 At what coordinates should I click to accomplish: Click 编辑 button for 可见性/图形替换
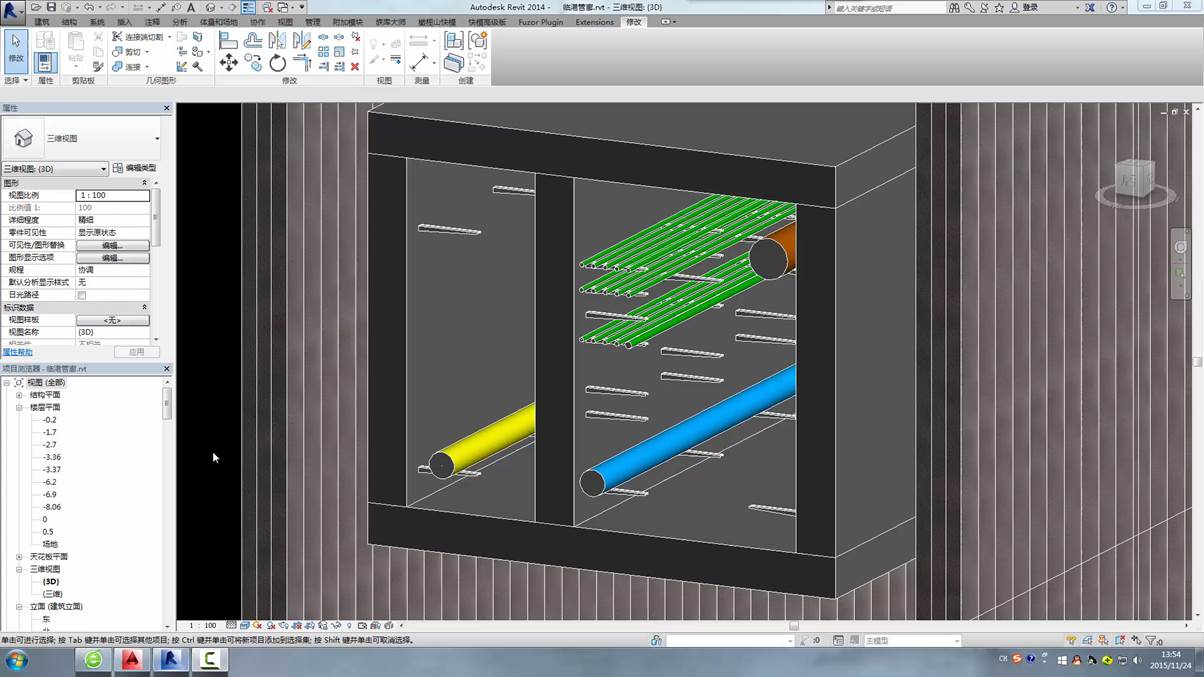pyautogui.click(x=112, y=245)
